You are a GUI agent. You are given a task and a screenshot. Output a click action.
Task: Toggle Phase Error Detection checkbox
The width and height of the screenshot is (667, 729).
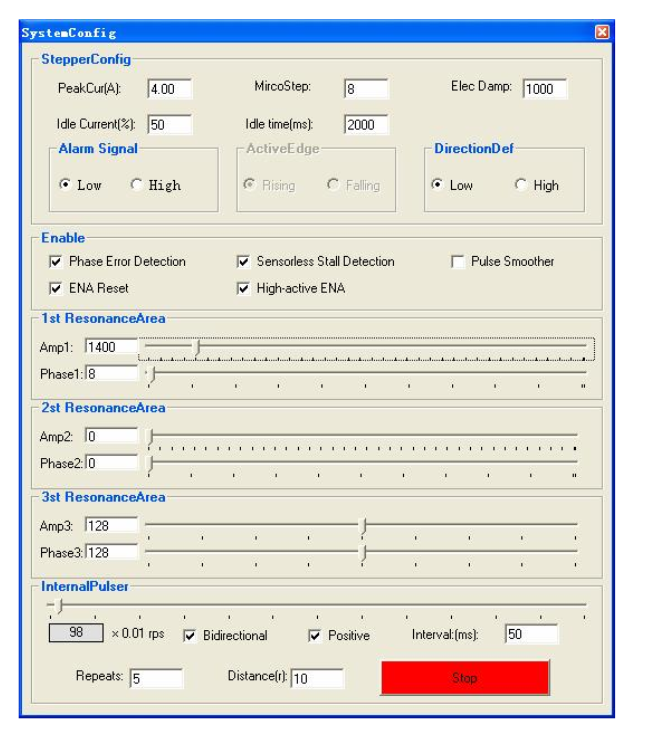point(56,262)
